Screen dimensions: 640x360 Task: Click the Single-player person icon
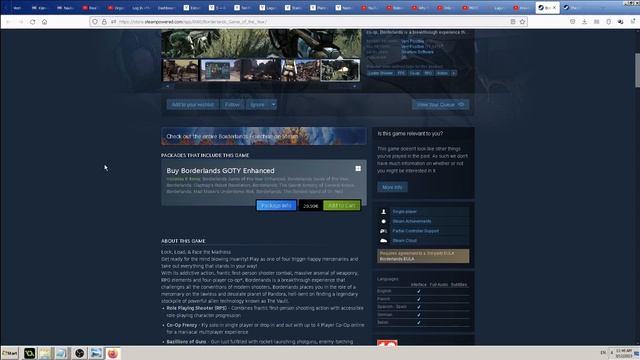383,211
